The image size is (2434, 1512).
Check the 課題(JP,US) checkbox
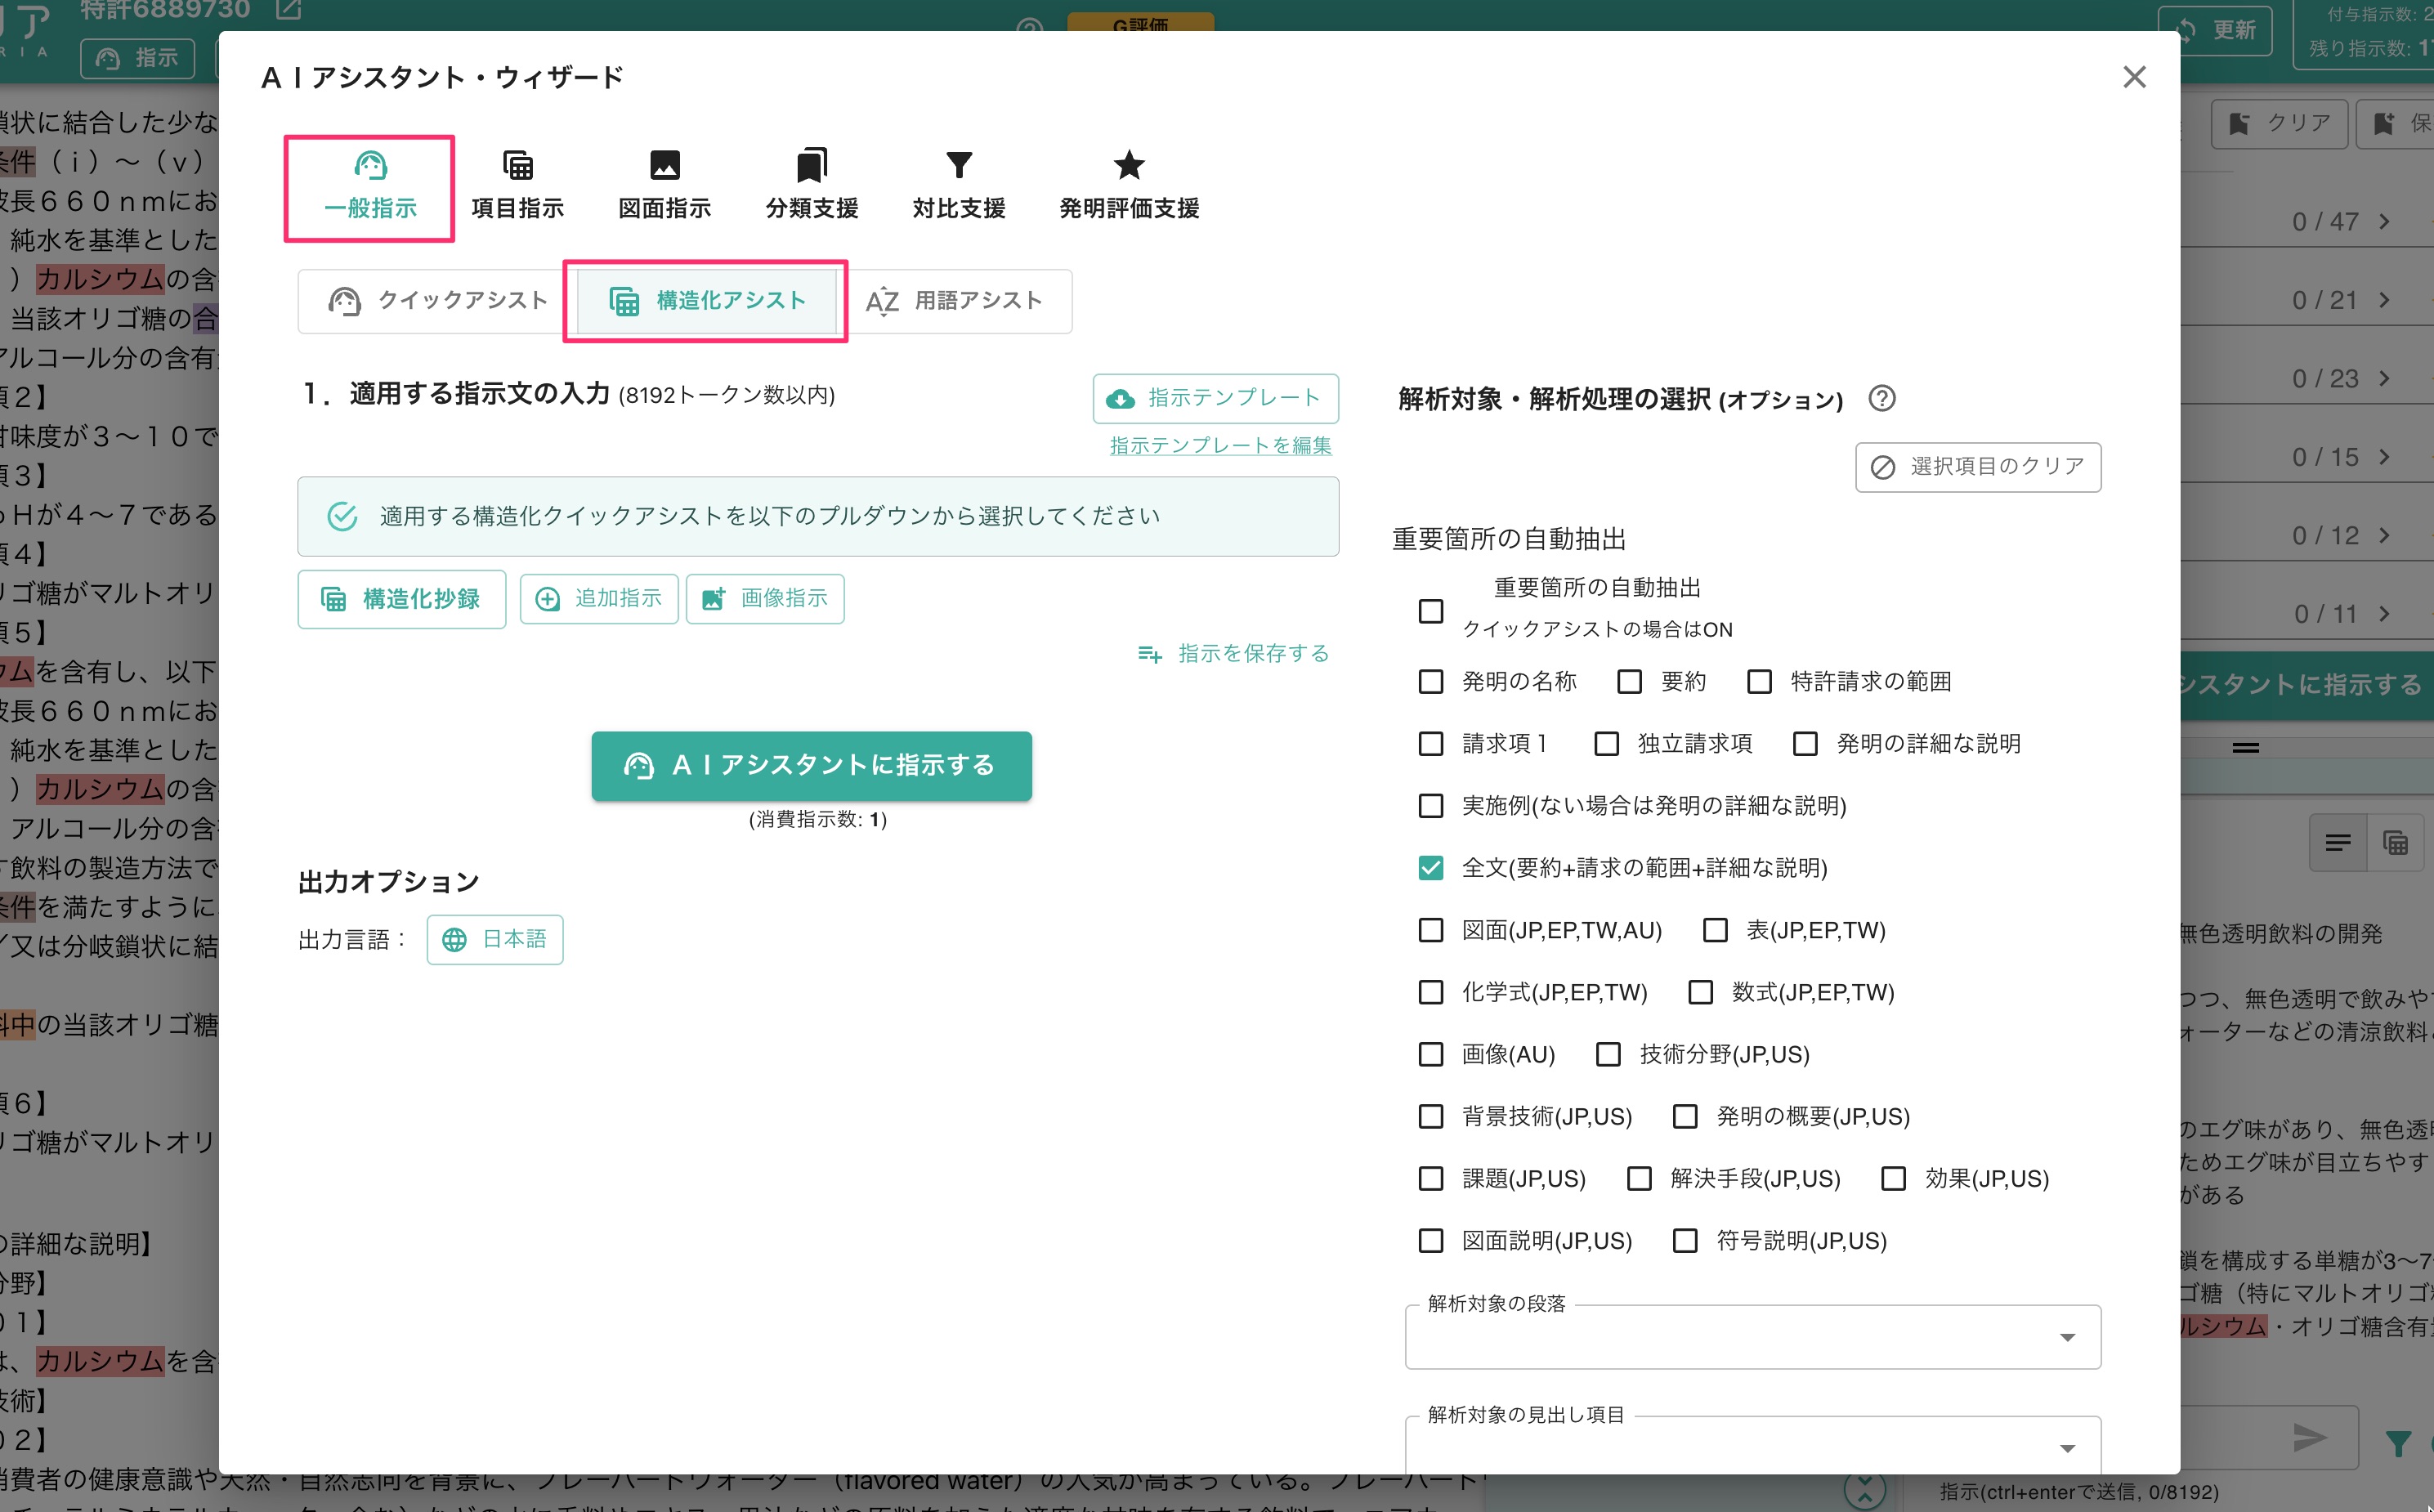point(1431,1178)
